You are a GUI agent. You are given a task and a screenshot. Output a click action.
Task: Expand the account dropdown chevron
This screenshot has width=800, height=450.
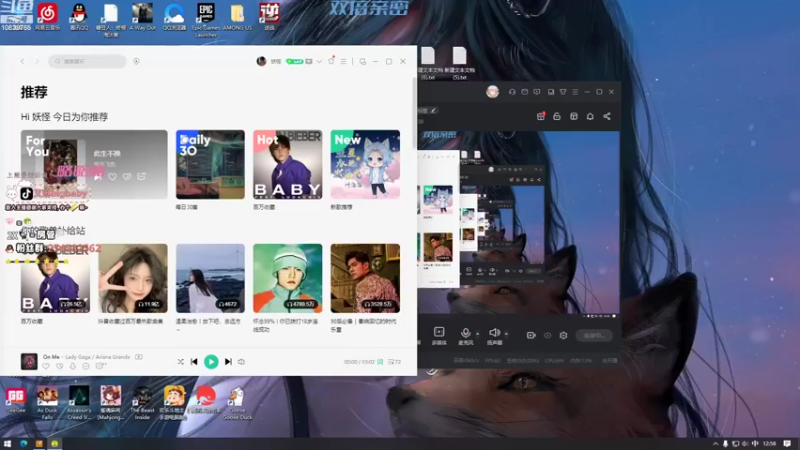pyautogui.click(x=319, y=61)
